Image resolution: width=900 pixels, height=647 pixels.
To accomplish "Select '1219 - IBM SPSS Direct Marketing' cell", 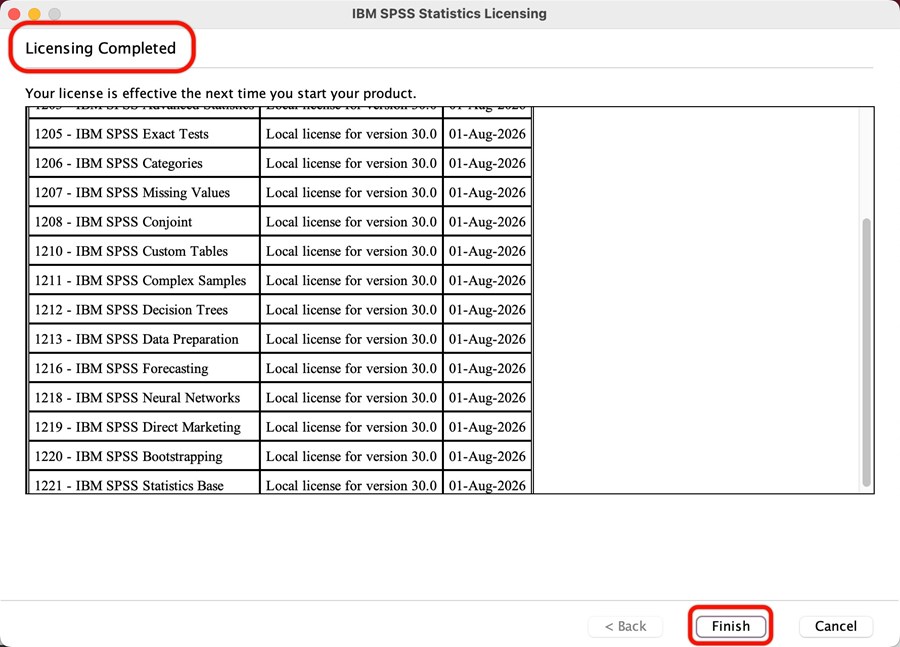I will click(144, 427).
